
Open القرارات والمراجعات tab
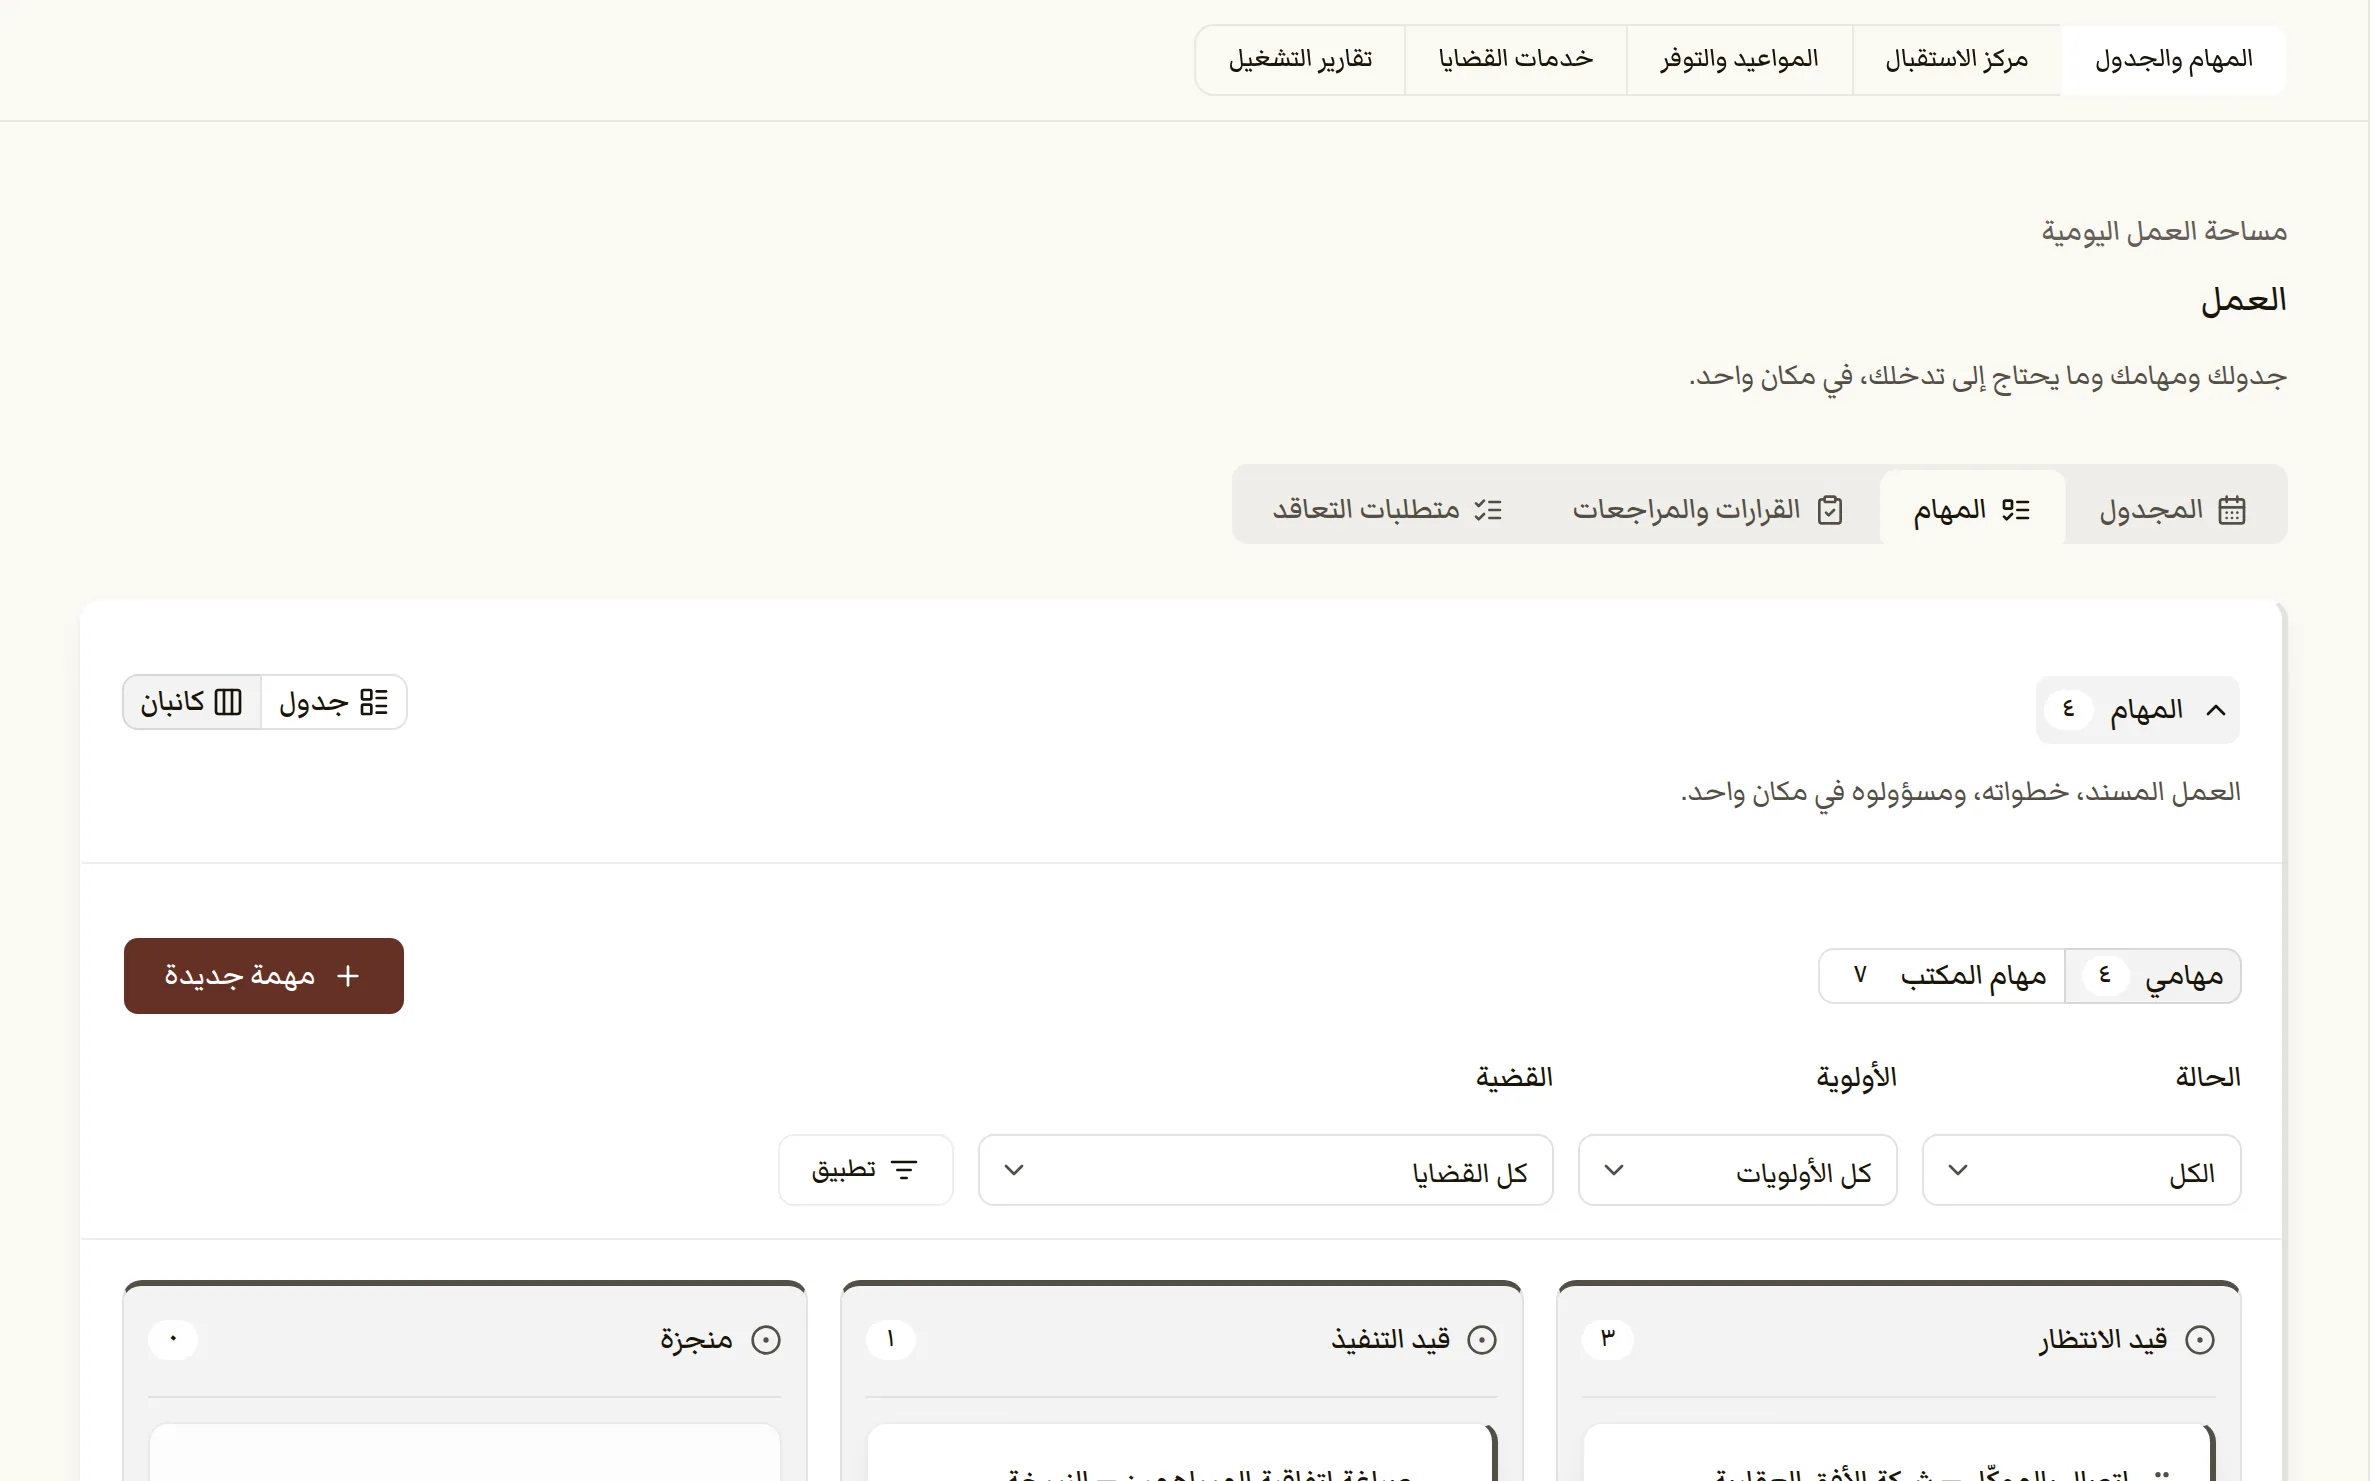pyautogui.click(x=1708, y=509)
